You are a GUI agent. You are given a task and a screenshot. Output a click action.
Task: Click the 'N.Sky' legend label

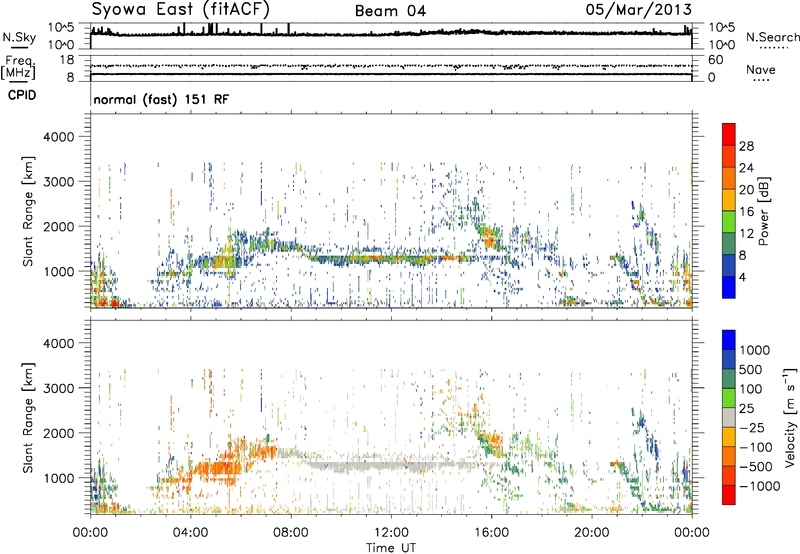tap(19, 37)
